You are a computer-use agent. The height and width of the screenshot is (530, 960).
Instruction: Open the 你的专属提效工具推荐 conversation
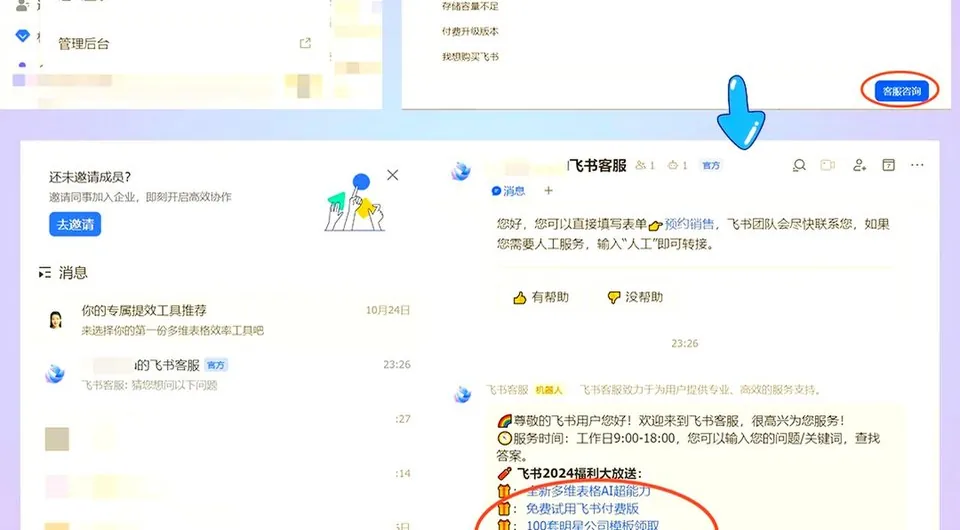pyautogui.click(x=227, y=319)
